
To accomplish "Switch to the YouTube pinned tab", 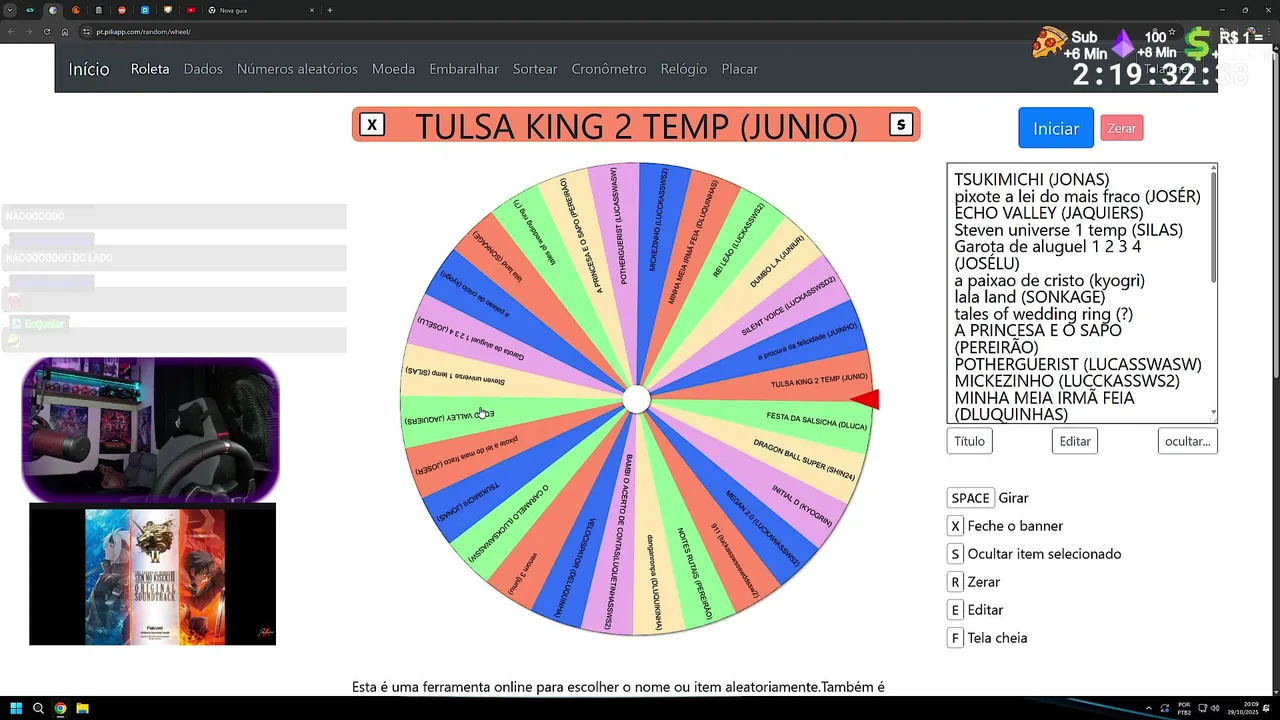I will pos(190,10).
